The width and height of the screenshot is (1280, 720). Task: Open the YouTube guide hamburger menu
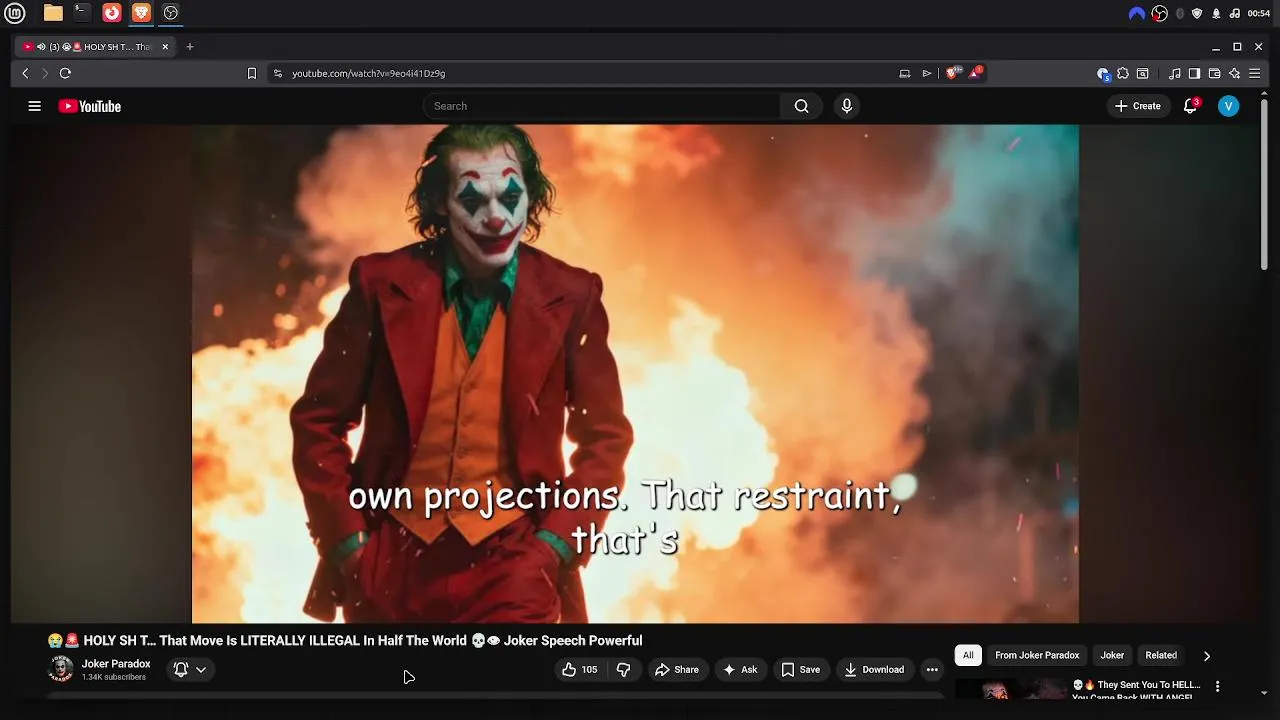(35, 106)
